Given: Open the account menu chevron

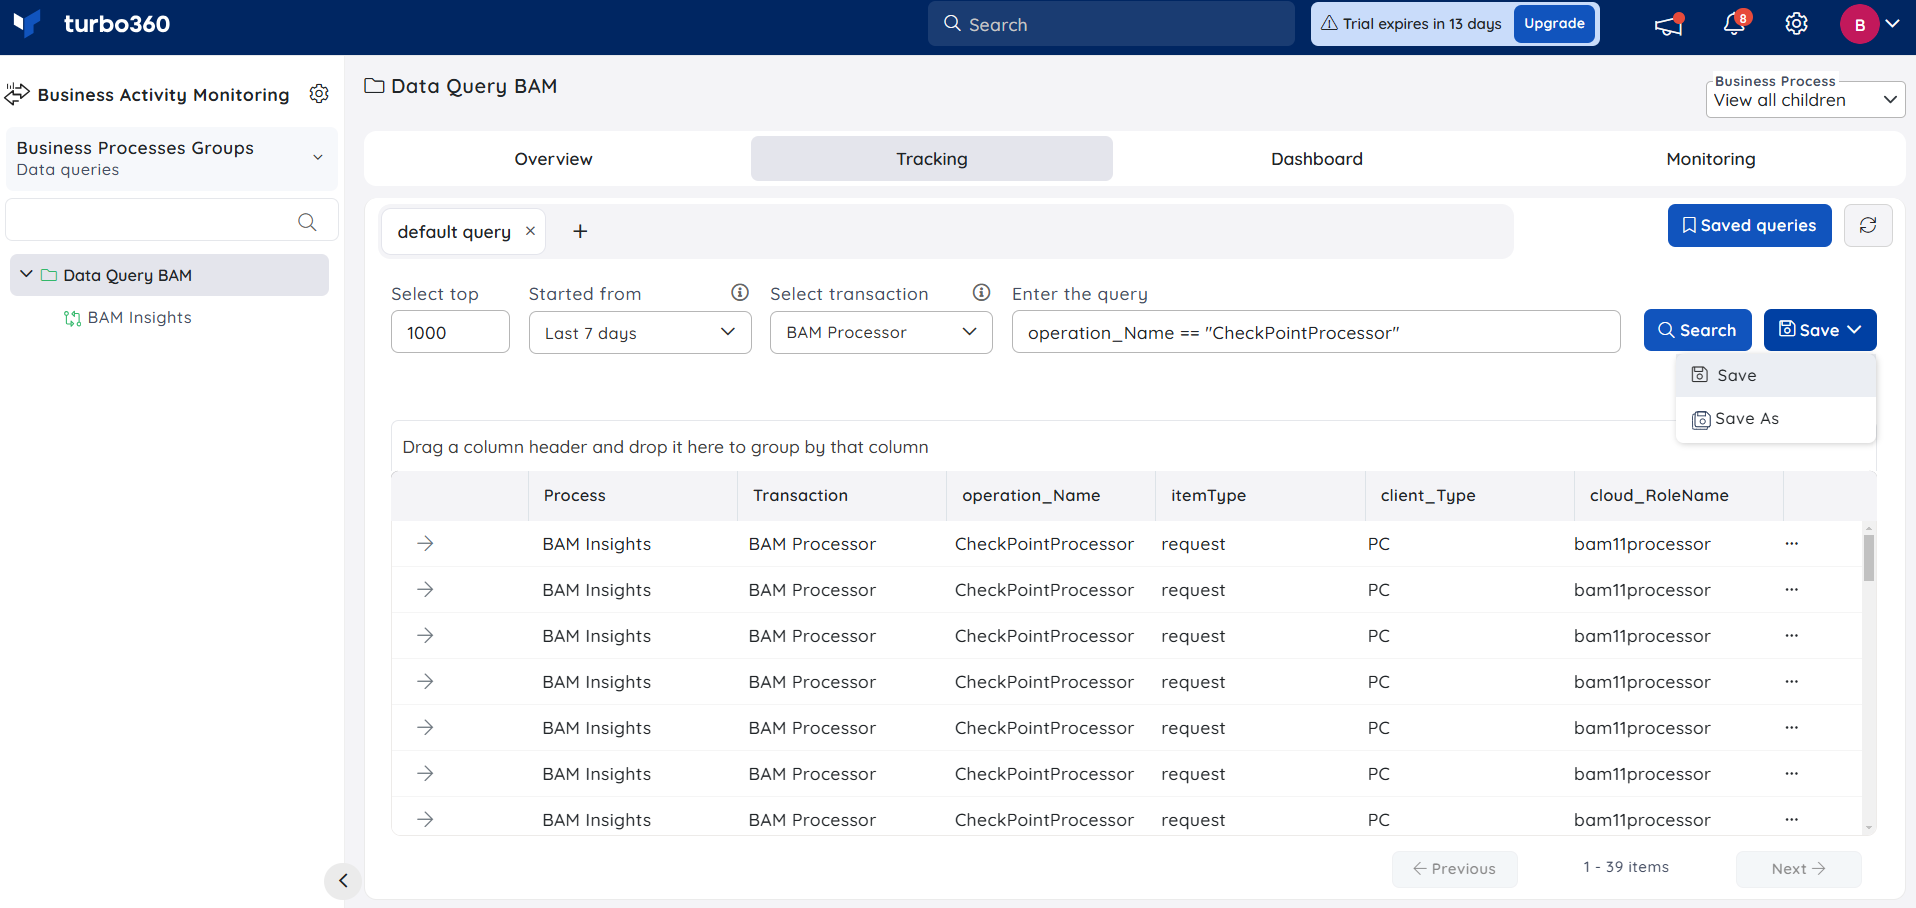Looking at the screenshot, I should tap(1893, 24).
